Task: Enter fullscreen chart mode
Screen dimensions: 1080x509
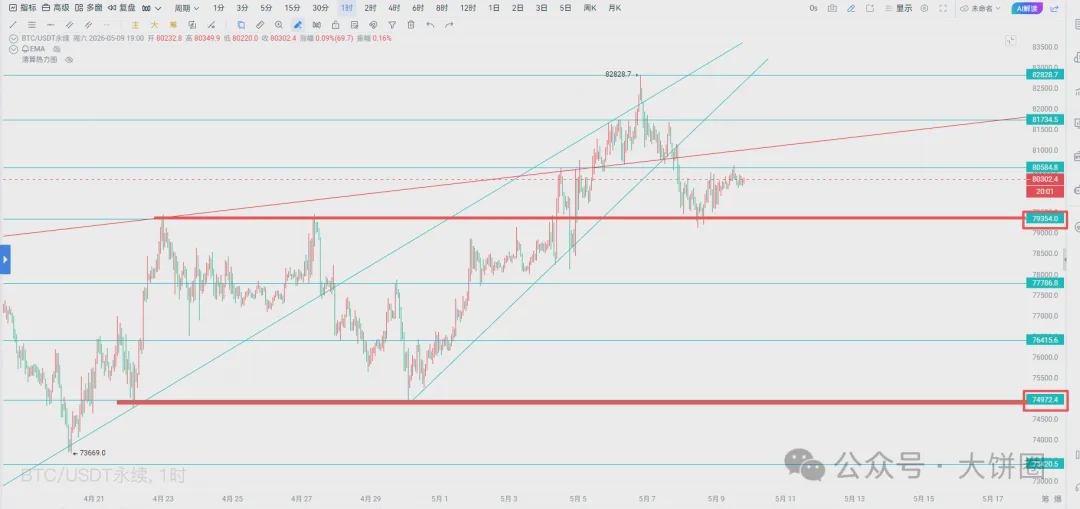Action: [943, 8]
